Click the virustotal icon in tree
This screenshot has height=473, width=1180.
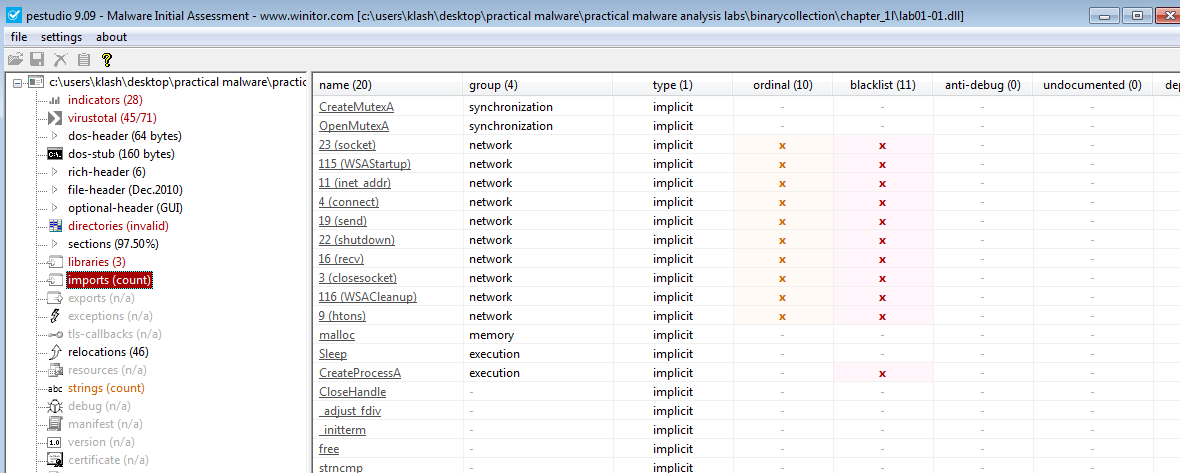pos(54,118)
